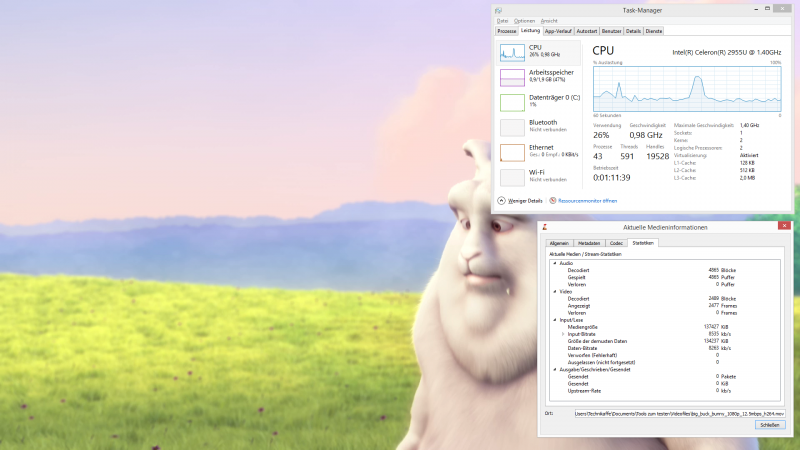Click the 26% Verwendung value
This screenshot has width=800, height=450.
pyautogui.click(x=601, y=135)
